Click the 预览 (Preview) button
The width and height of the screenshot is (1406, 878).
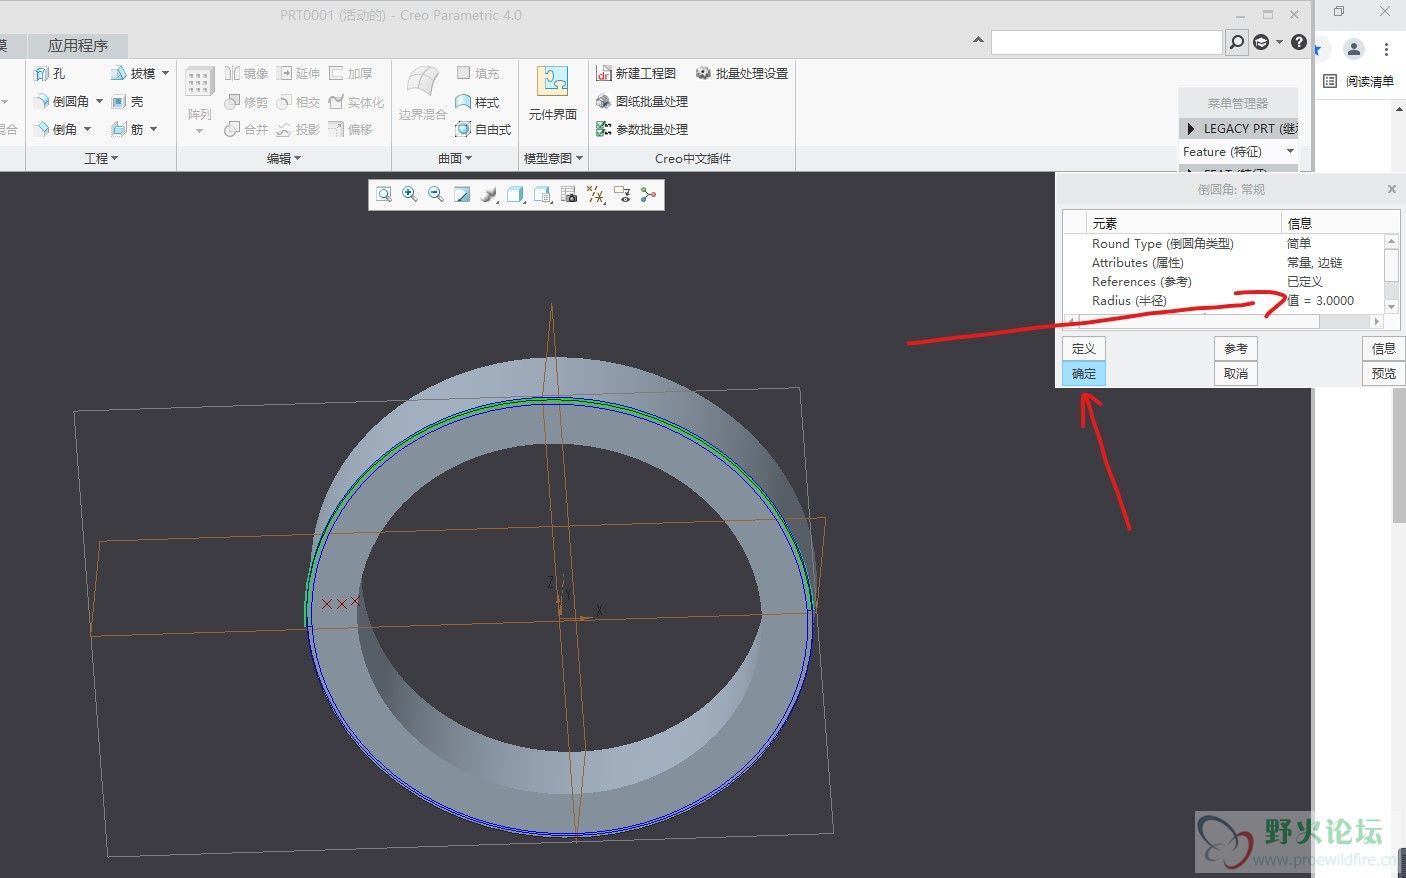[1384, 373]
